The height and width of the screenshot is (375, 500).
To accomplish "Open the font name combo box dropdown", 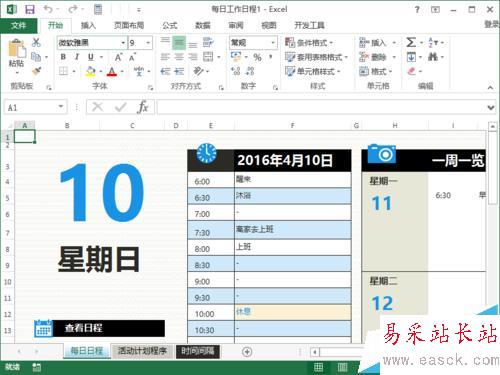I will pyautogui.click(x=123, y=43).
